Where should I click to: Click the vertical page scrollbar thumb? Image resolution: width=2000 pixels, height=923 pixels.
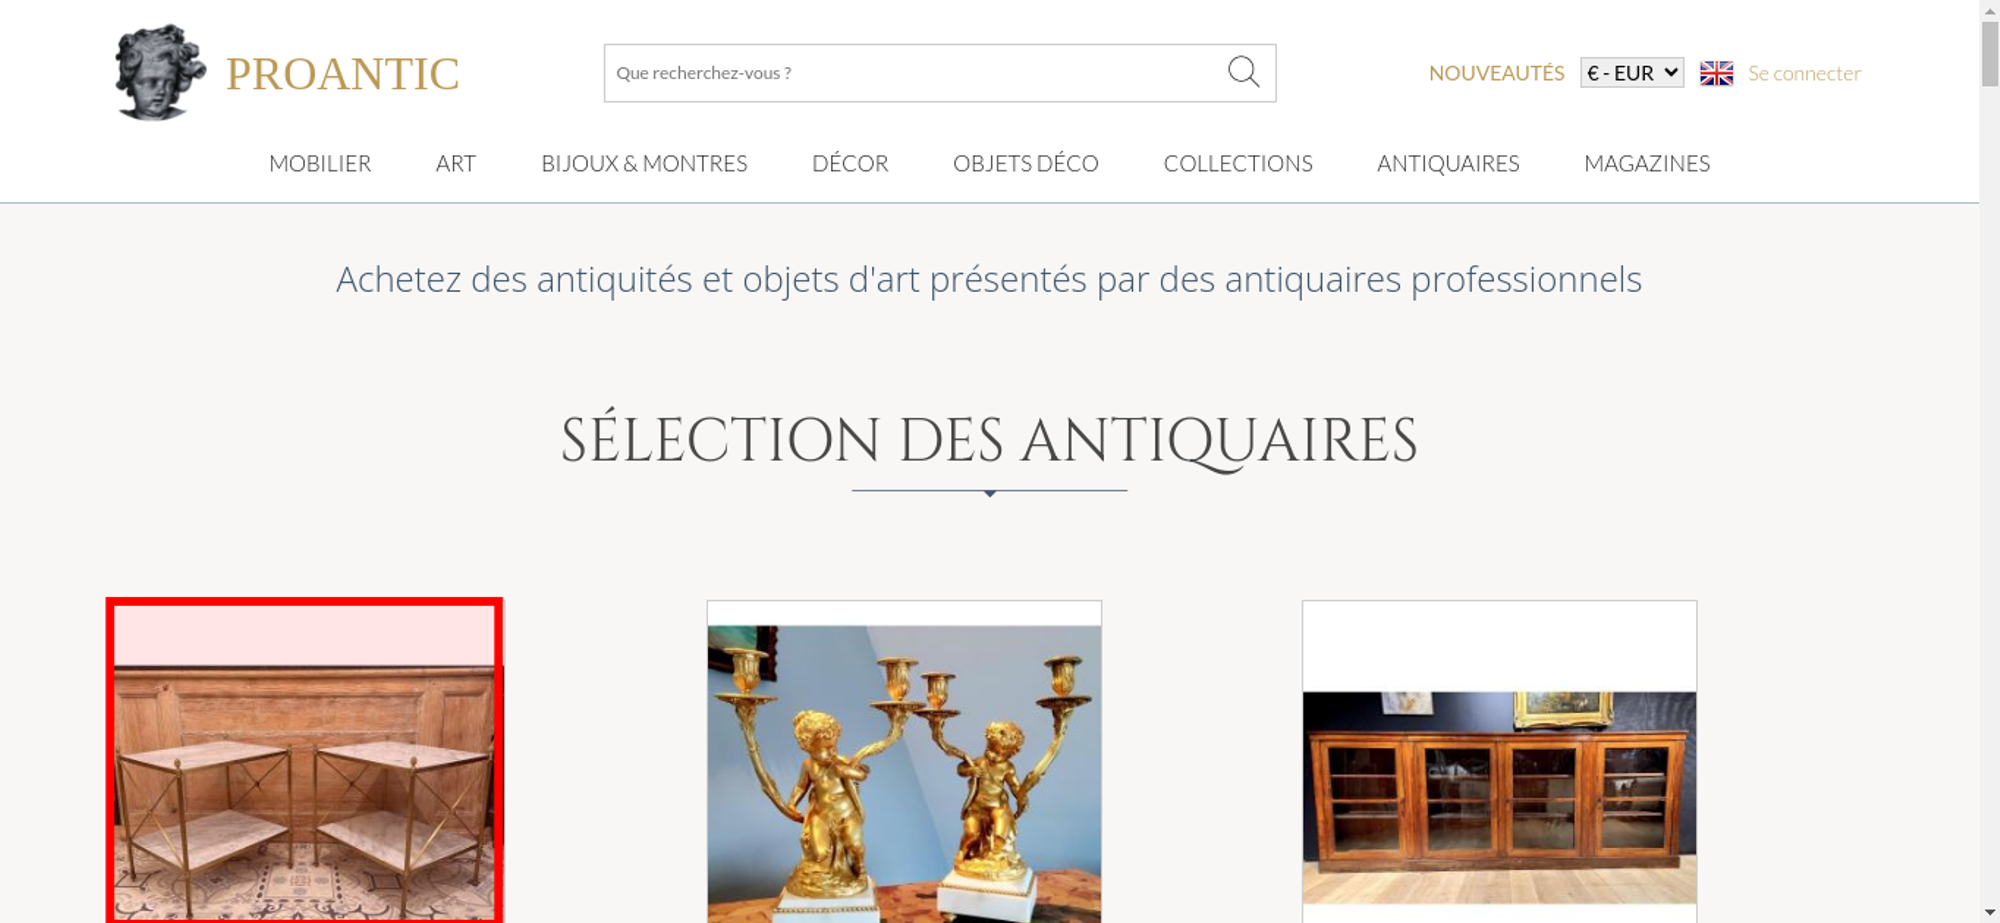click(x=1989, y=54)
